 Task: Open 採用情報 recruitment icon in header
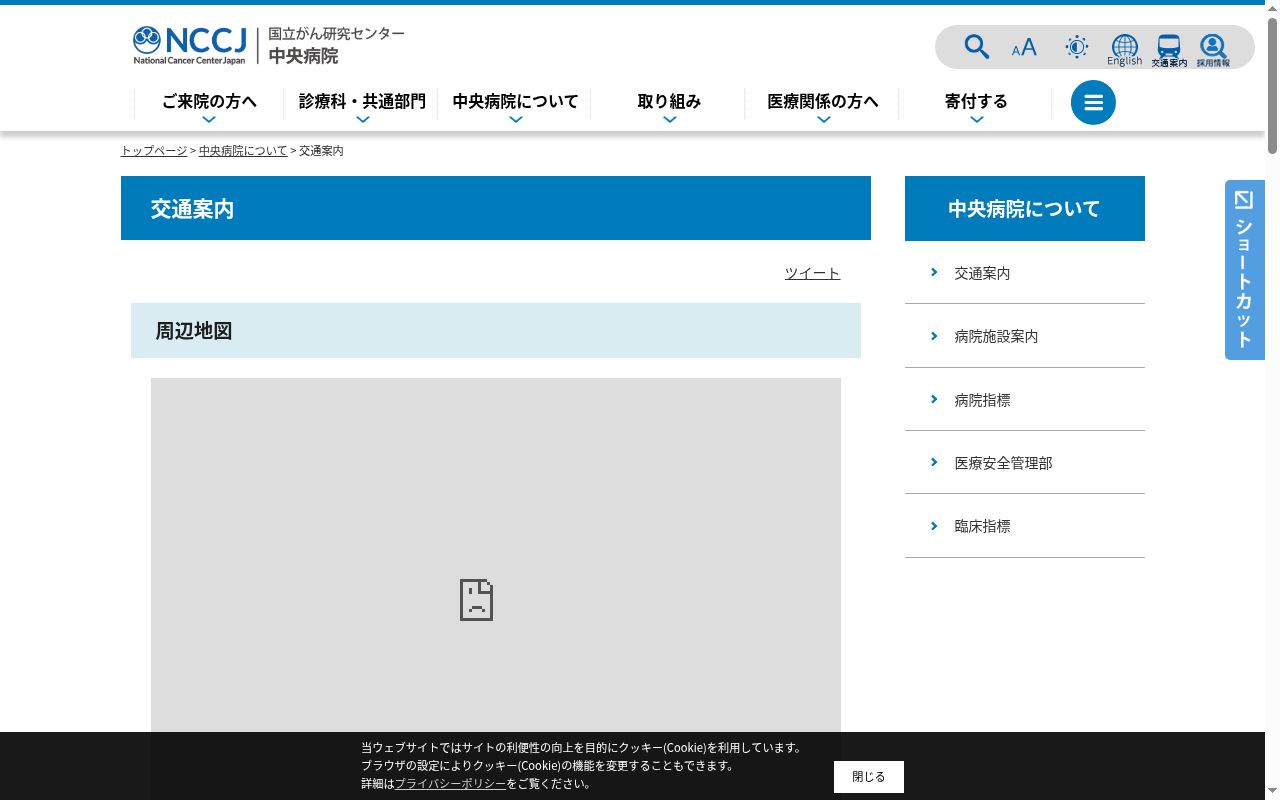(x=1213, y=50)
